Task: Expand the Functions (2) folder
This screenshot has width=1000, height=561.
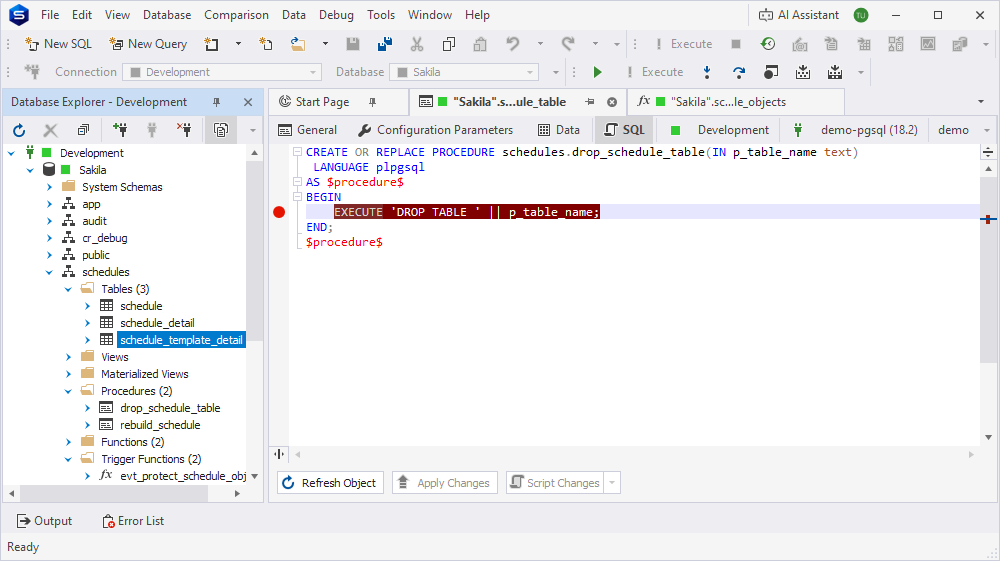Action: click(69, 442)
